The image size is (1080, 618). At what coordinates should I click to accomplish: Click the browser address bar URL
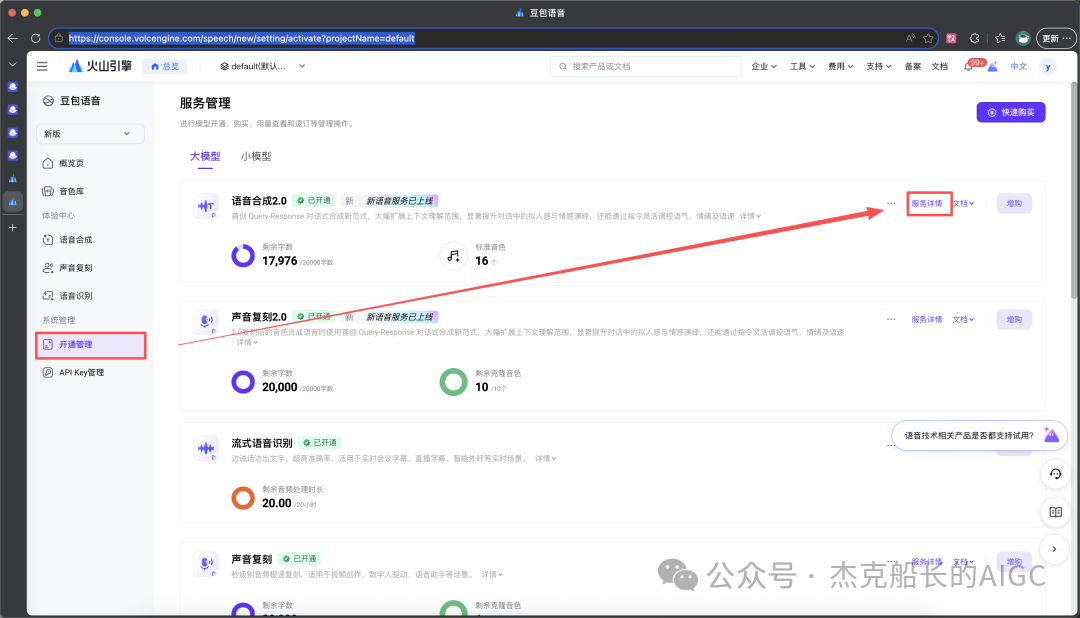pos(242,39)
